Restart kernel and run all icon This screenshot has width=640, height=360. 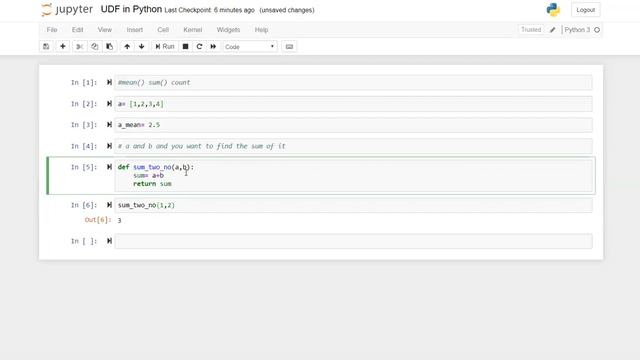(213, 47)
